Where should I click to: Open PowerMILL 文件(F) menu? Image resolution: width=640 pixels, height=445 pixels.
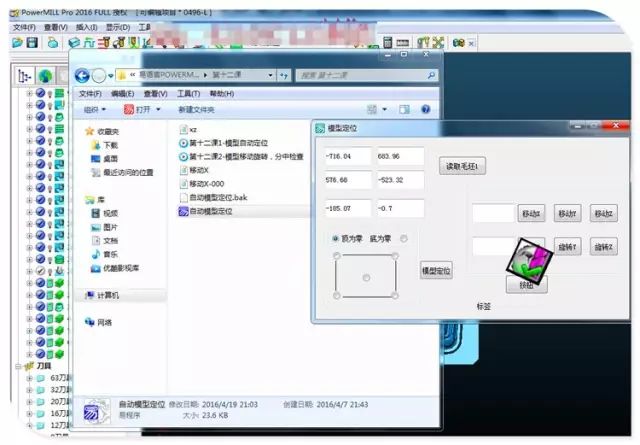pyautogui.click(x=24, y=27)
